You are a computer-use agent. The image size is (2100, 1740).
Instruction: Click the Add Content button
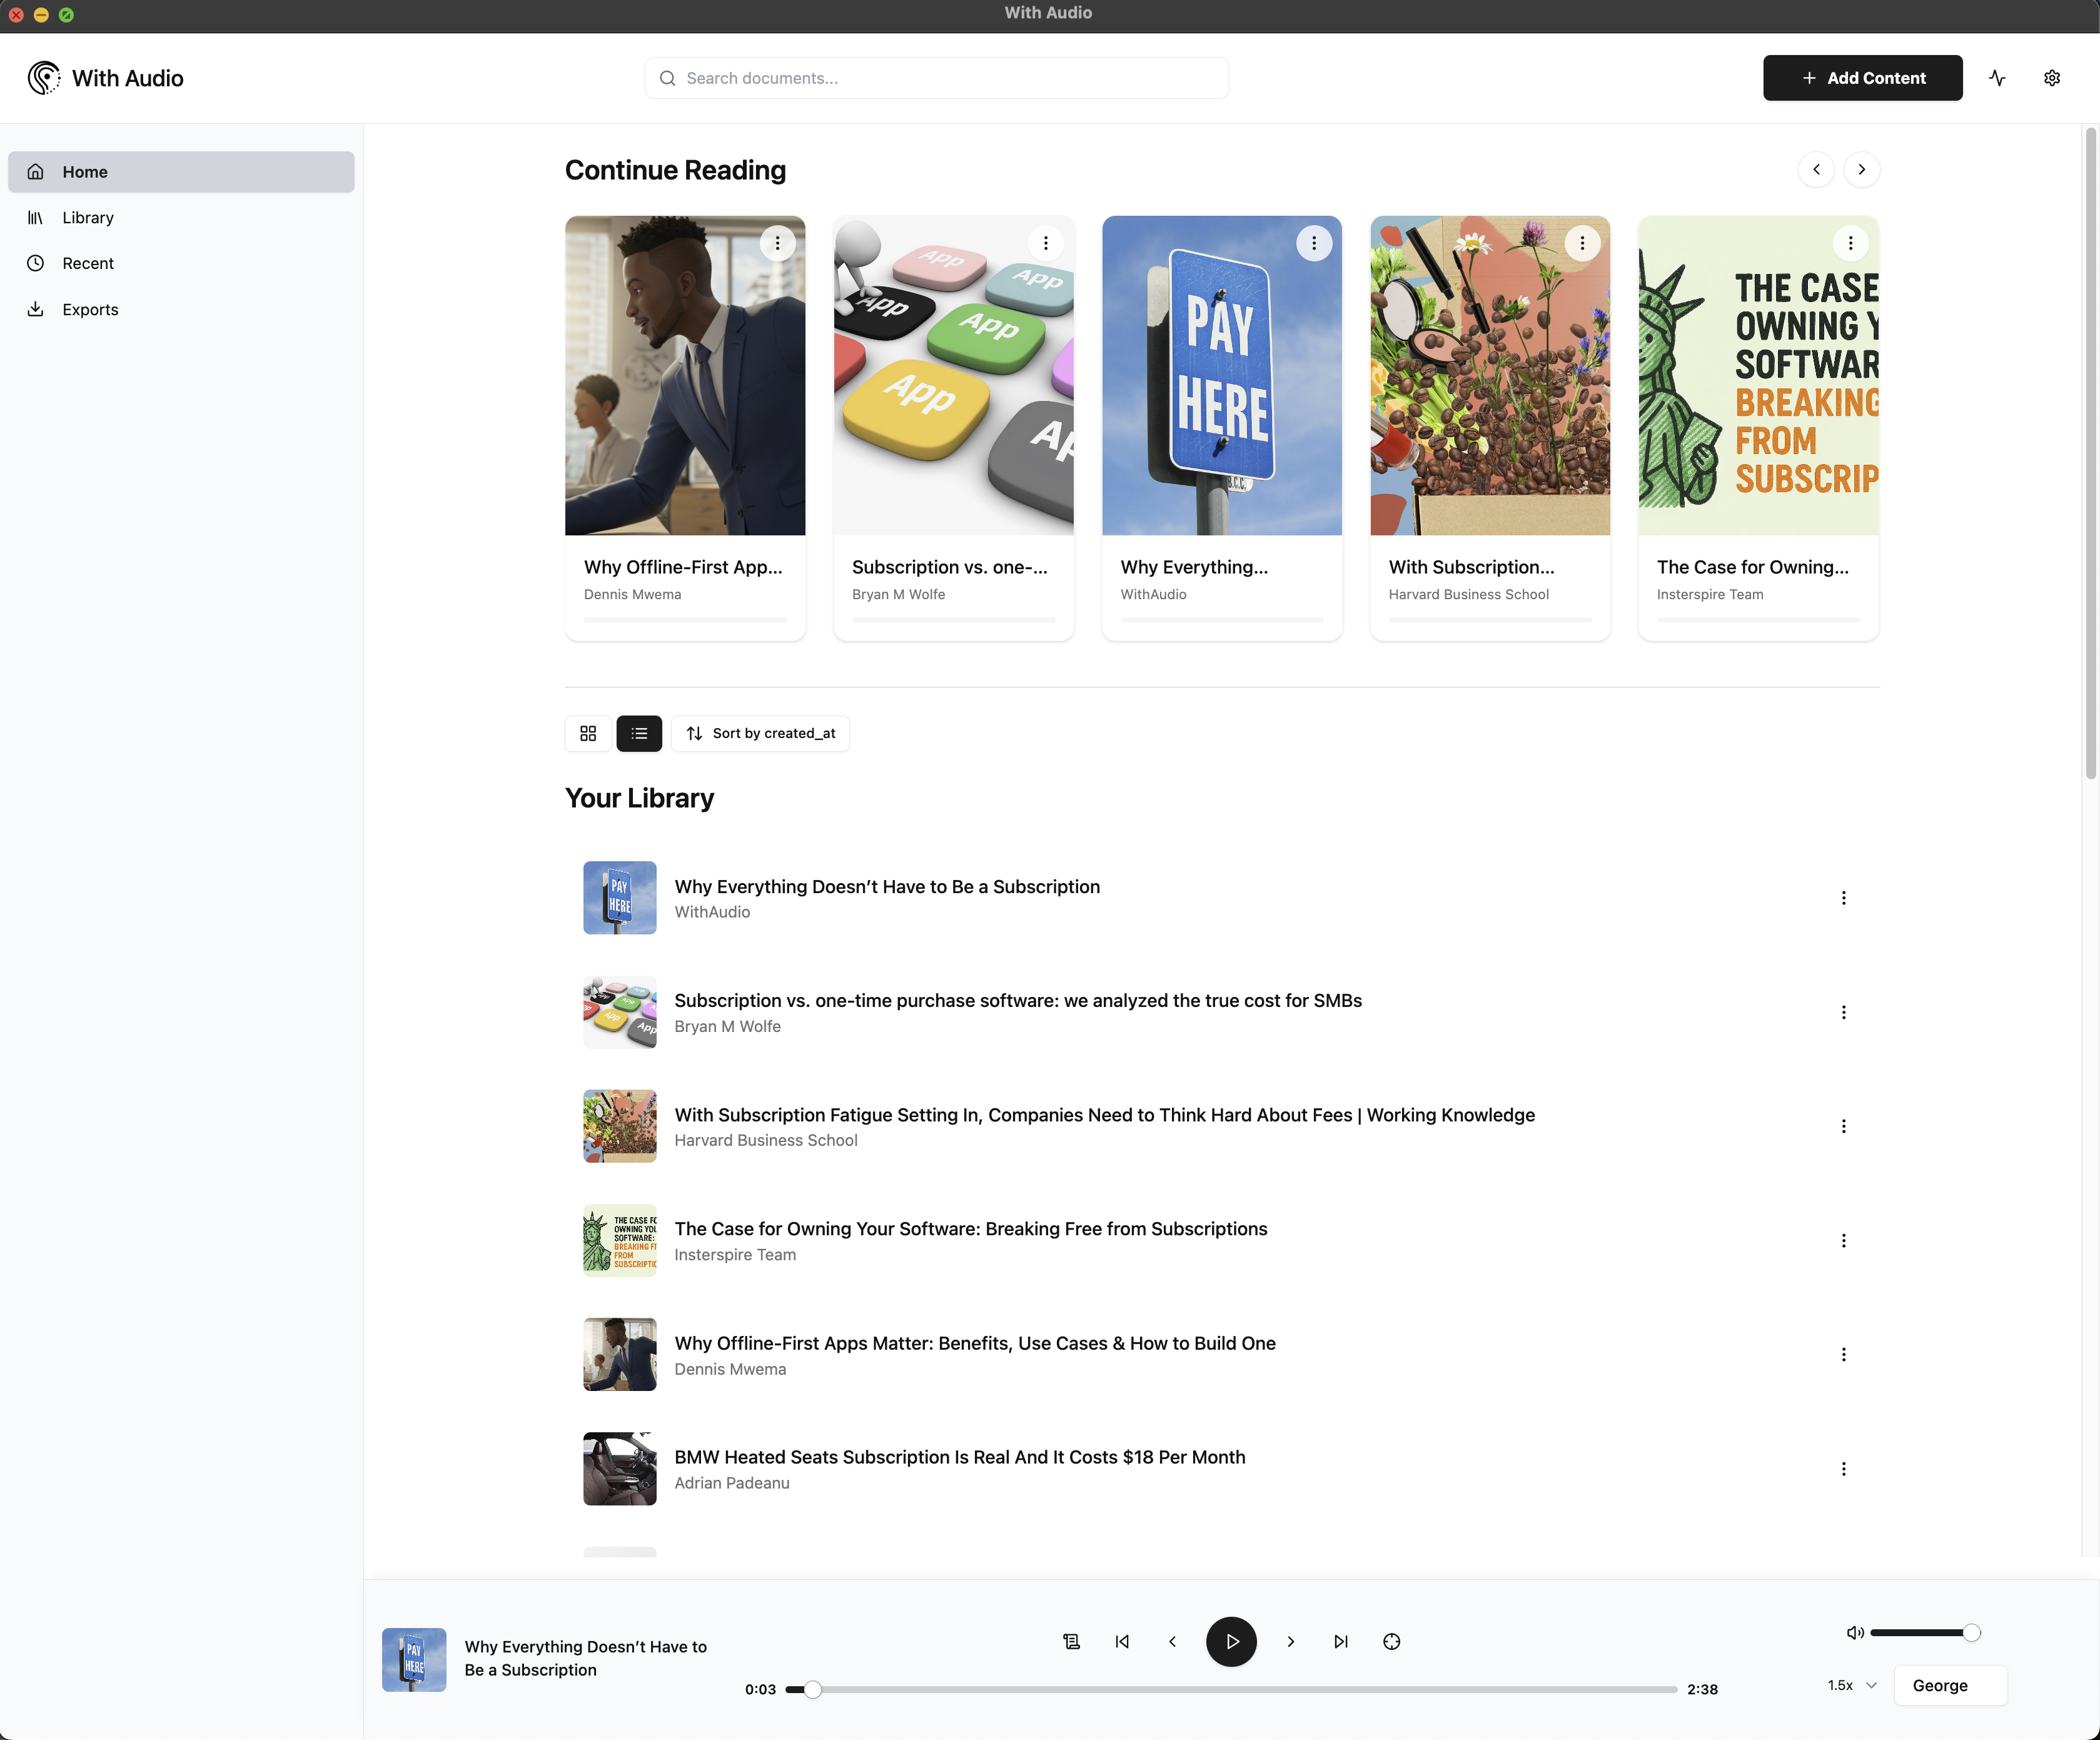[1862, 78]
